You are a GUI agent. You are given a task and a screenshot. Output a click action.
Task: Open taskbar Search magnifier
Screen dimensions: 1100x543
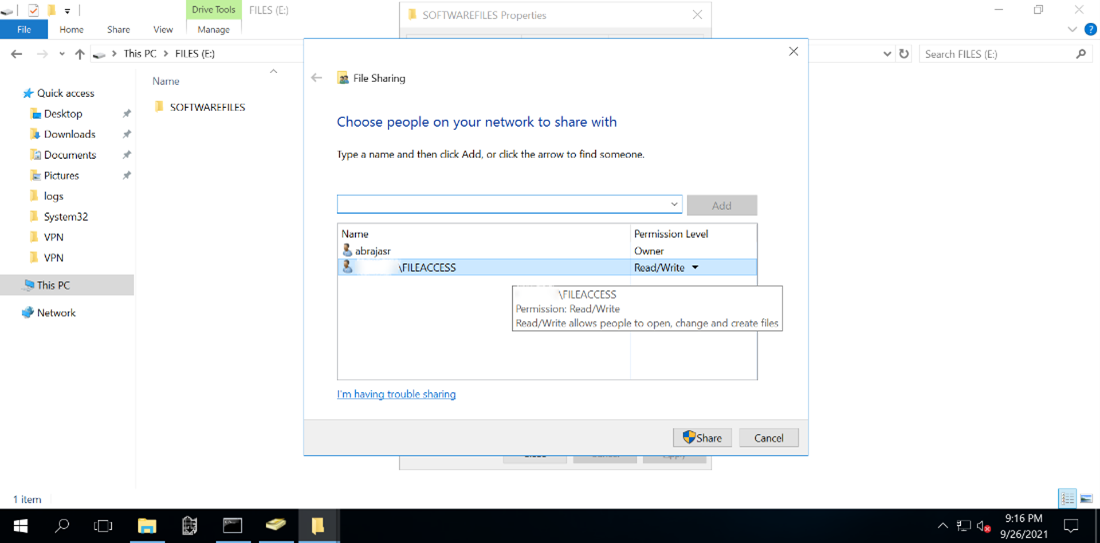62,525
